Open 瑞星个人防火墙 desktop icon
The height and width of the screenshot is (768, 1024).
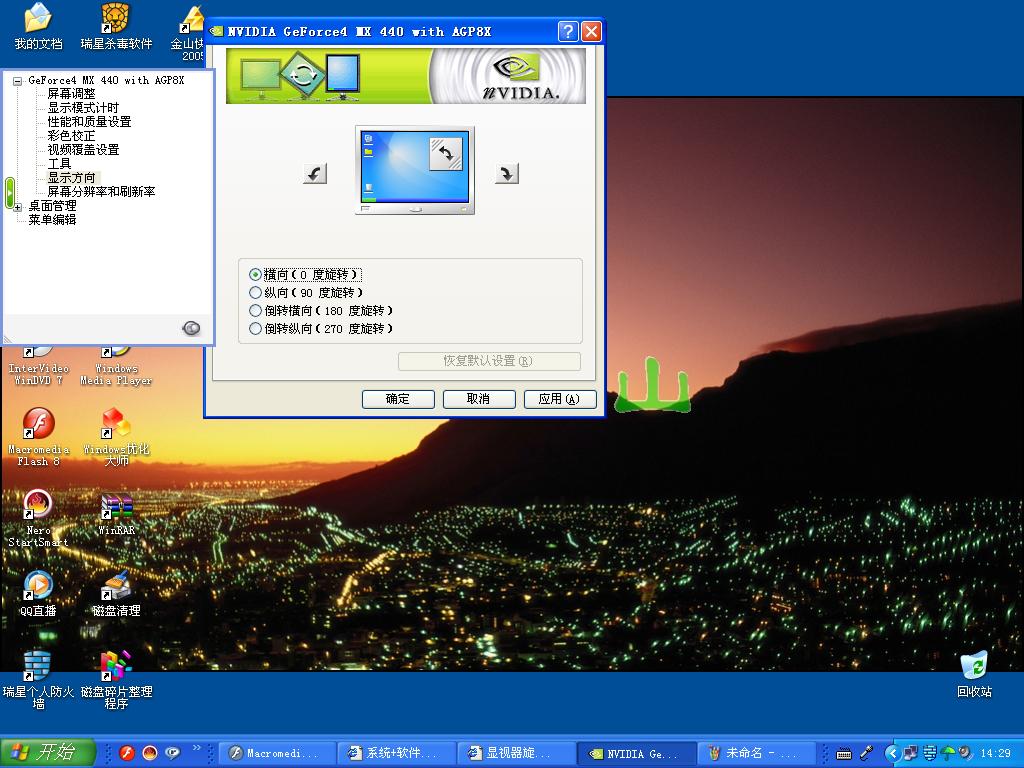pos(38,680)
